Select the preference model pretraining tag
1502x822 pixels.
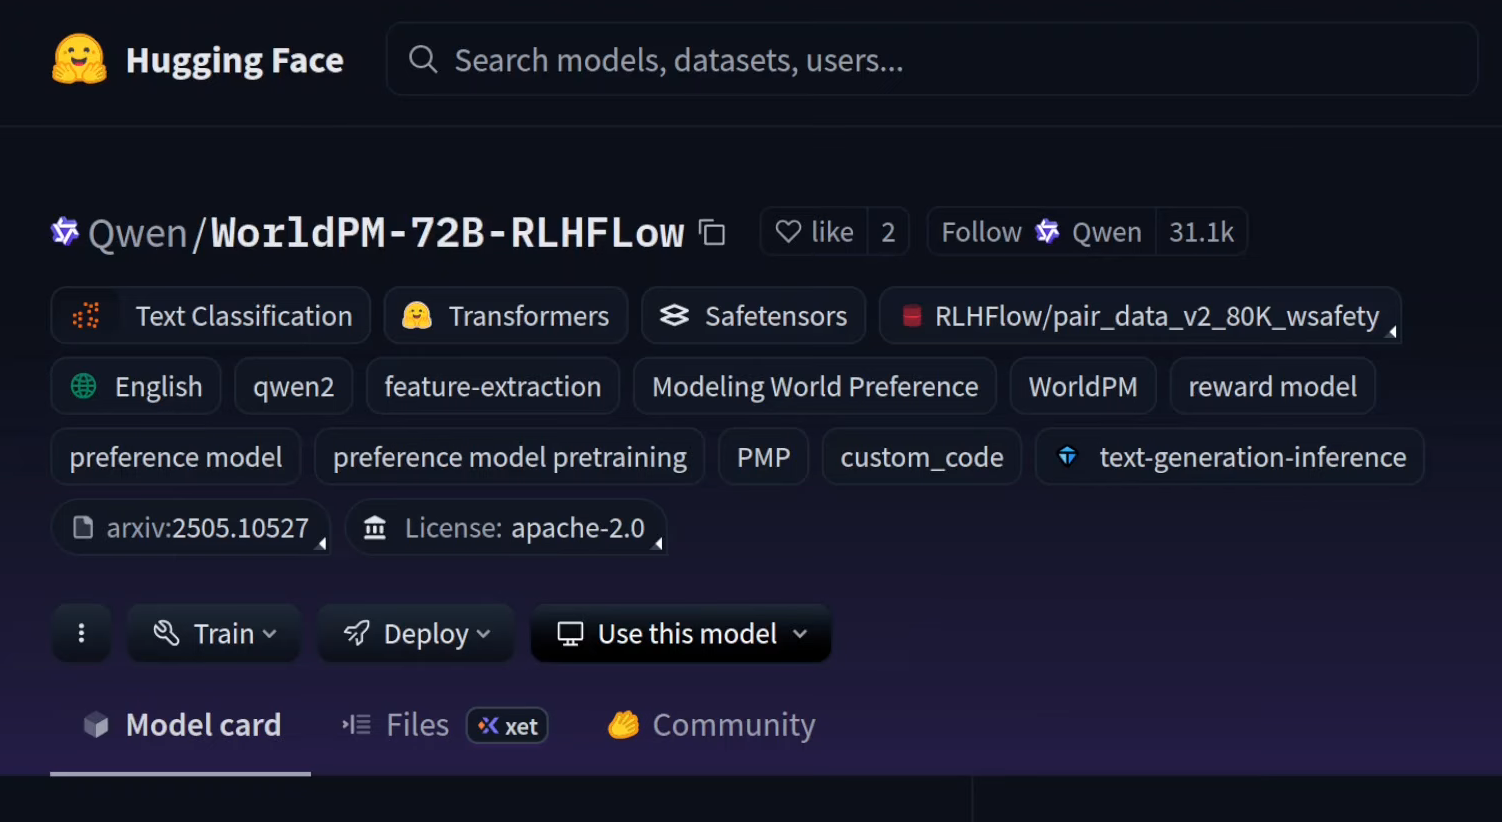pos(510,457)
